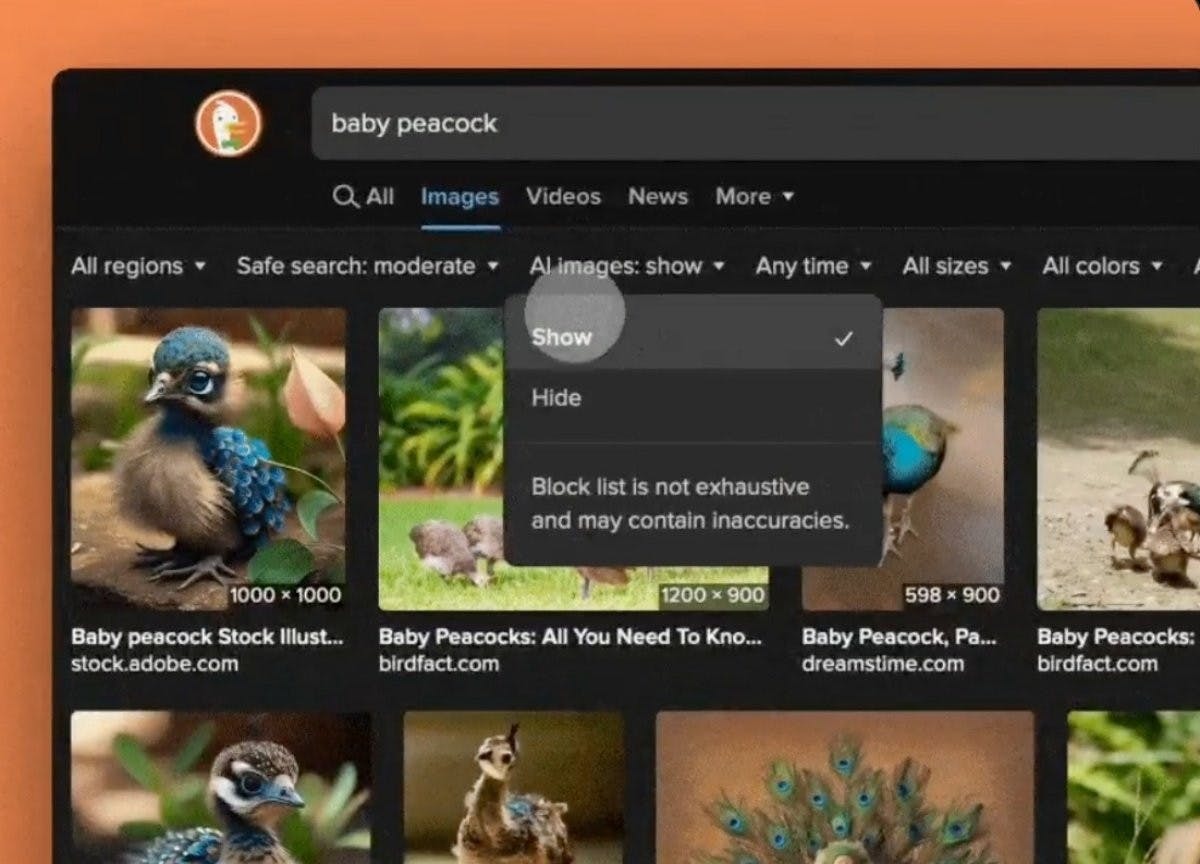Click the Baby Peacock, Pa... title
Screen dimensions: 1200x864
click(899, 637)
